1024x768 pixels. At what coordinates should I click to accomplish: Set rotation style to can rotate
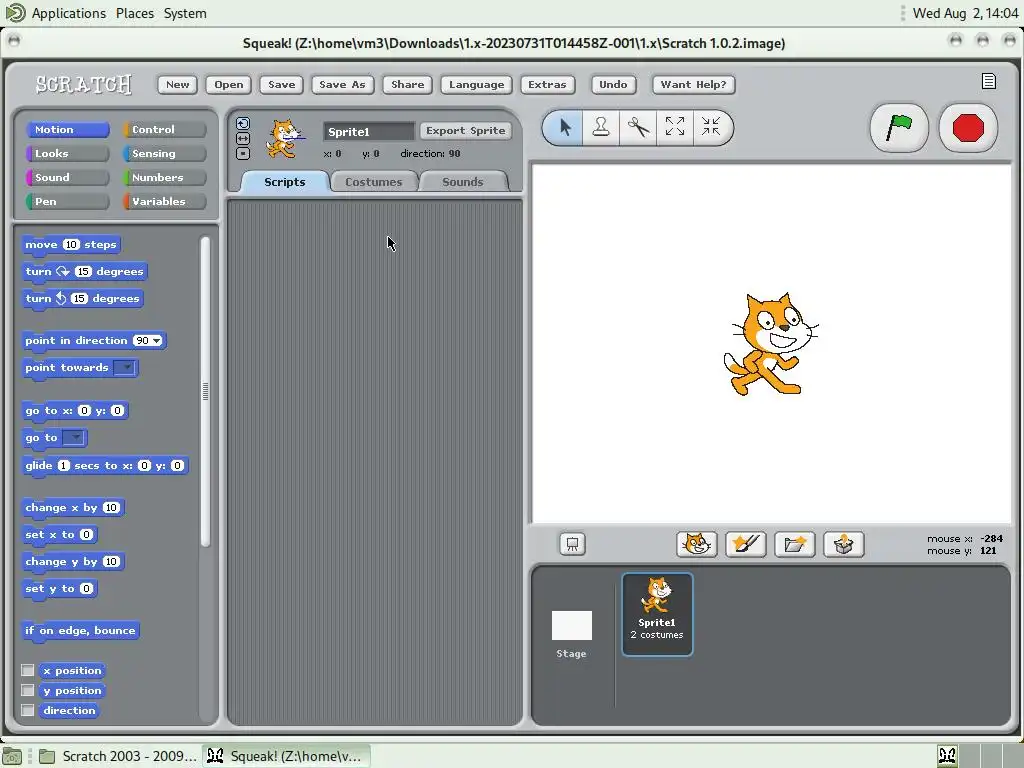pos(243,123)
